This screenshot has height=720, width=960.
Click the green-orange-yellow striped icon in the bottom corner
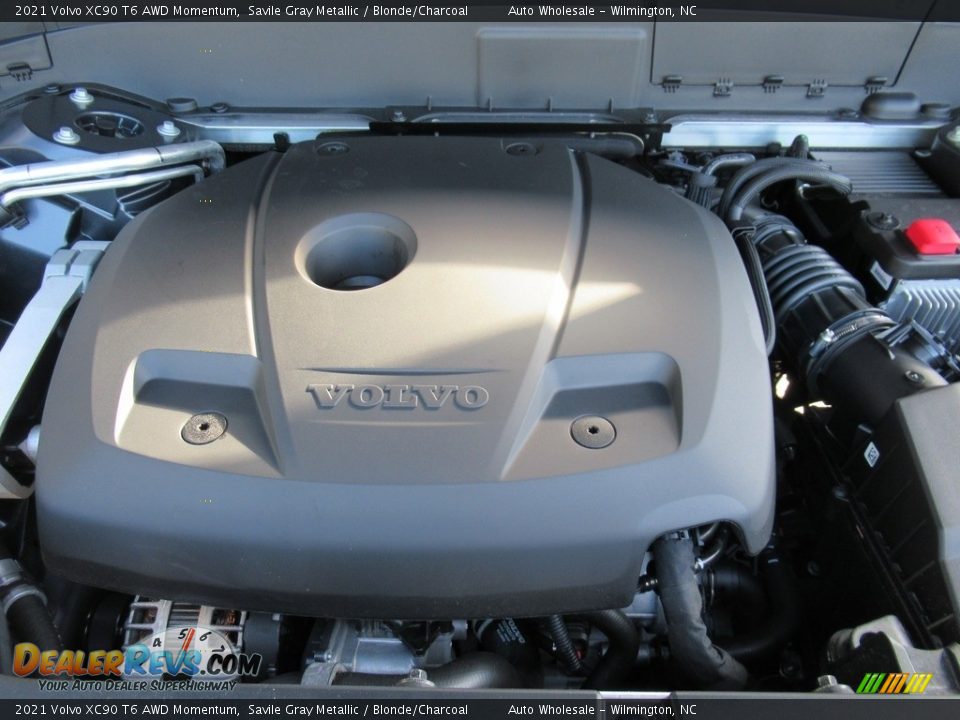[894, 683]
